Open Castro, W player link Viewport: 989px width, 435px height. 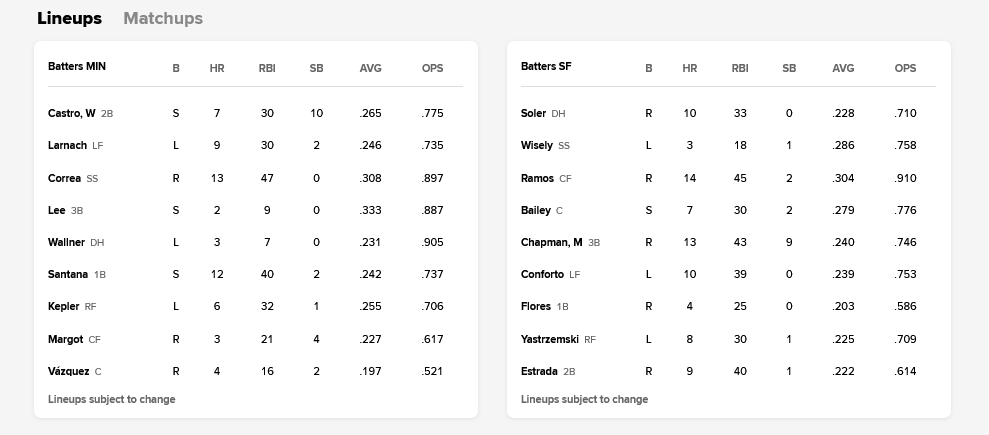tap(72, 113)
